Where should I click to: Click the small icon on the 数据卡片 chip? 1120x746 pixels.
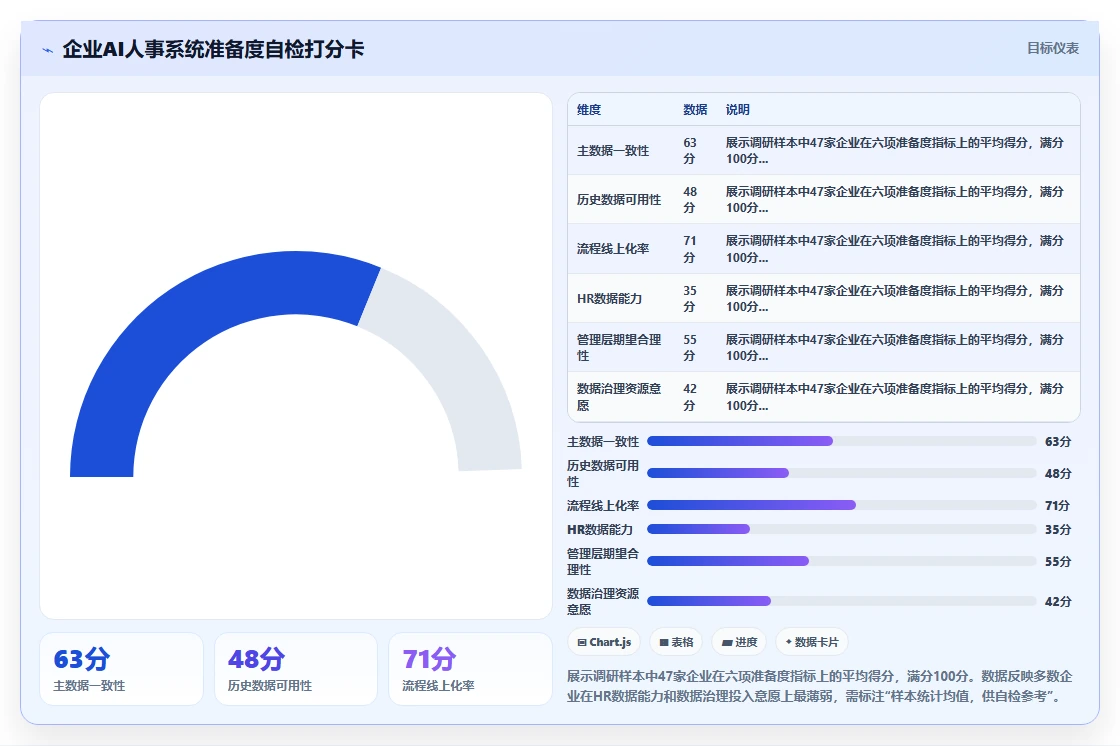pyautogui.click(x=789, y=642)
